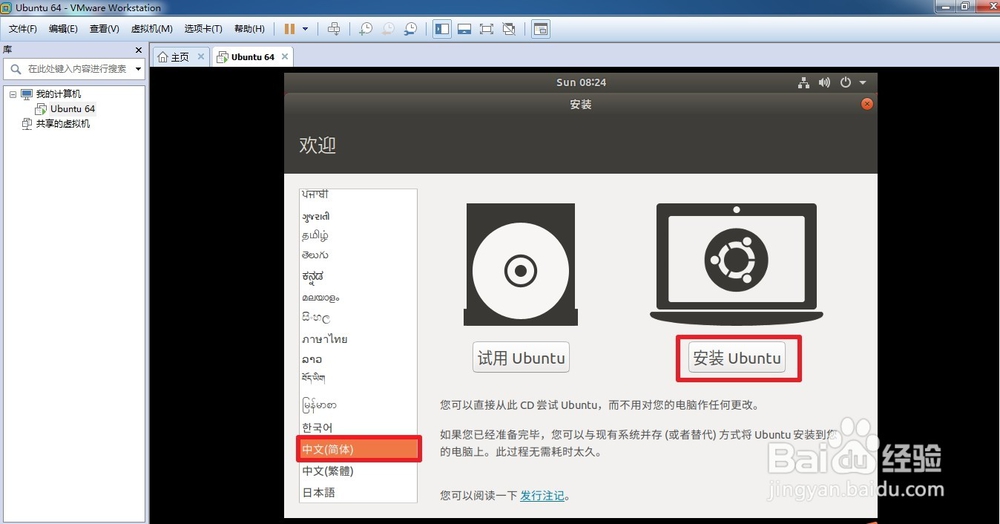Open the 虚拟机(M) menu

[x=152, y=29]
